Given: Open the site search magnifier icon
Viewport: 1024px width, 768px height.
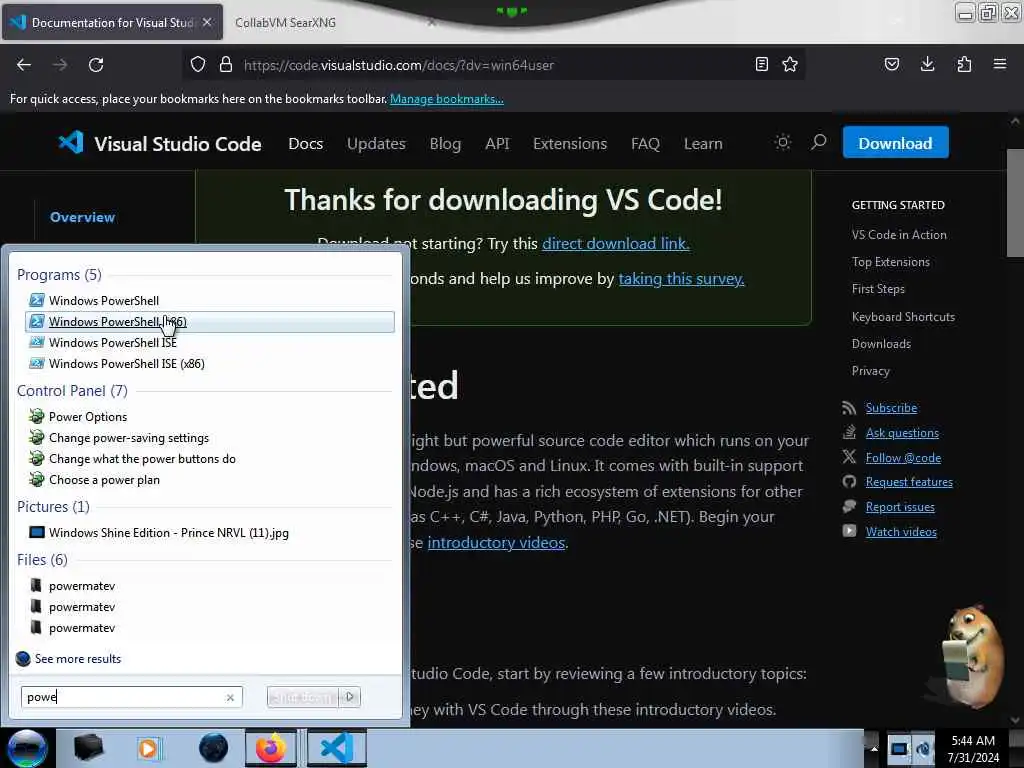Looking at the screenshot, I should tap(818, 142).
